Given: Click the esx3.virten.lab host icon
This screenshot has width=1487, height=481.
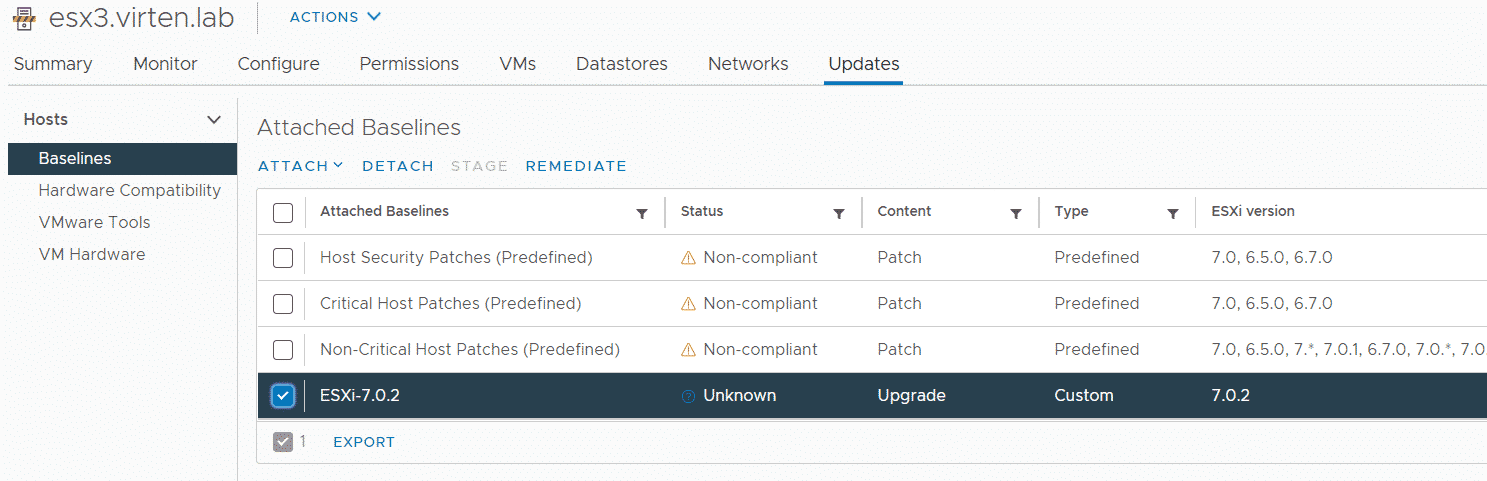Looking at the screenshot, I should click(x=24, y=17).
